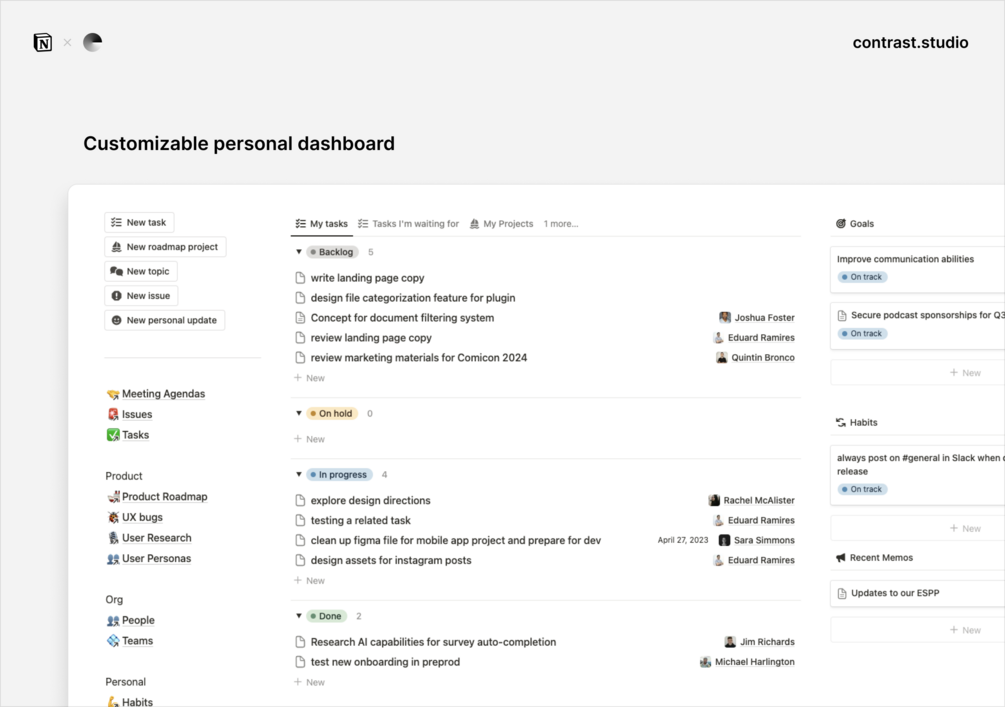The image size is (1005, 707).
Task: Click the Notion logo icon
Action: click(x=43, y=42)
